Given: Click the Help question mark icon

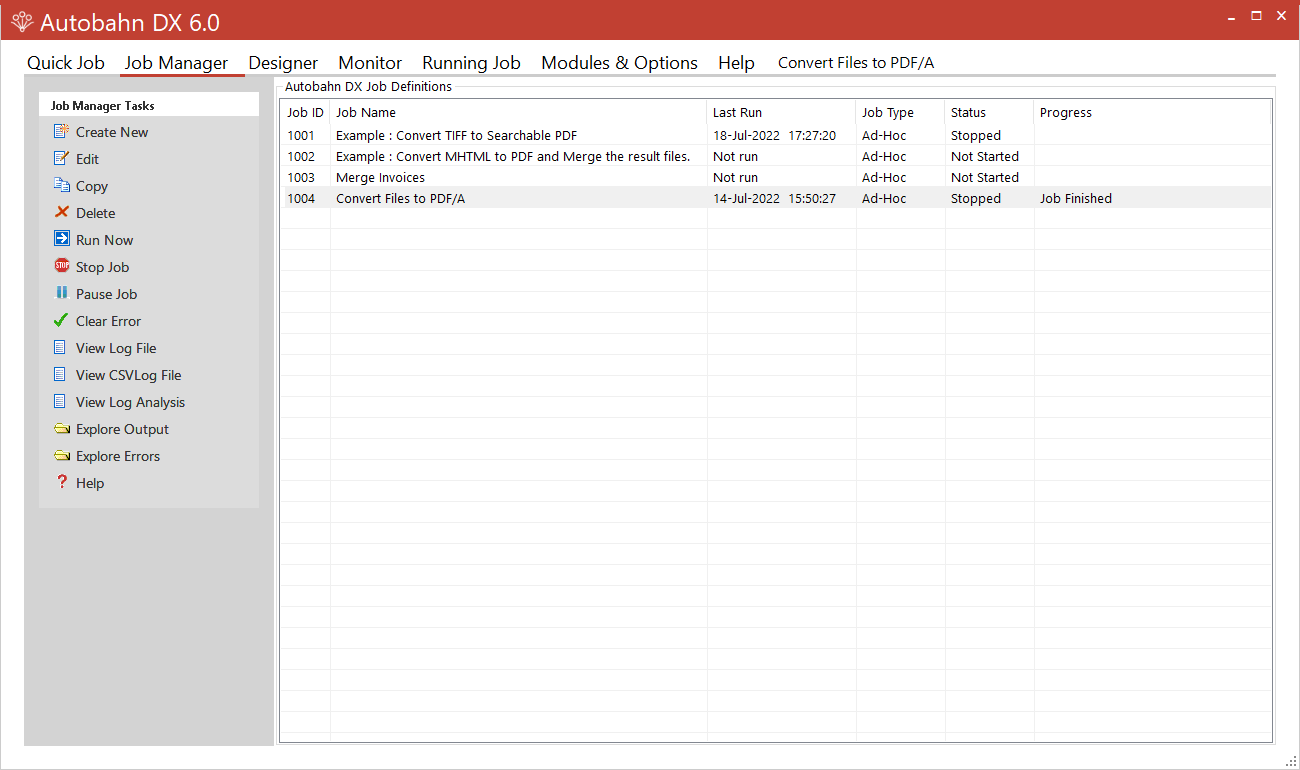Looking at the screenshot, I should 62,482.
